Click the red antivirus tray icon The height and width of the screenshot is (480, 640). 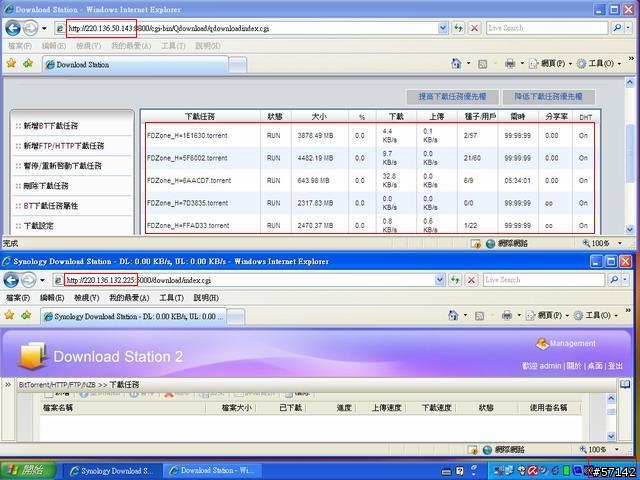pos(533,471)
